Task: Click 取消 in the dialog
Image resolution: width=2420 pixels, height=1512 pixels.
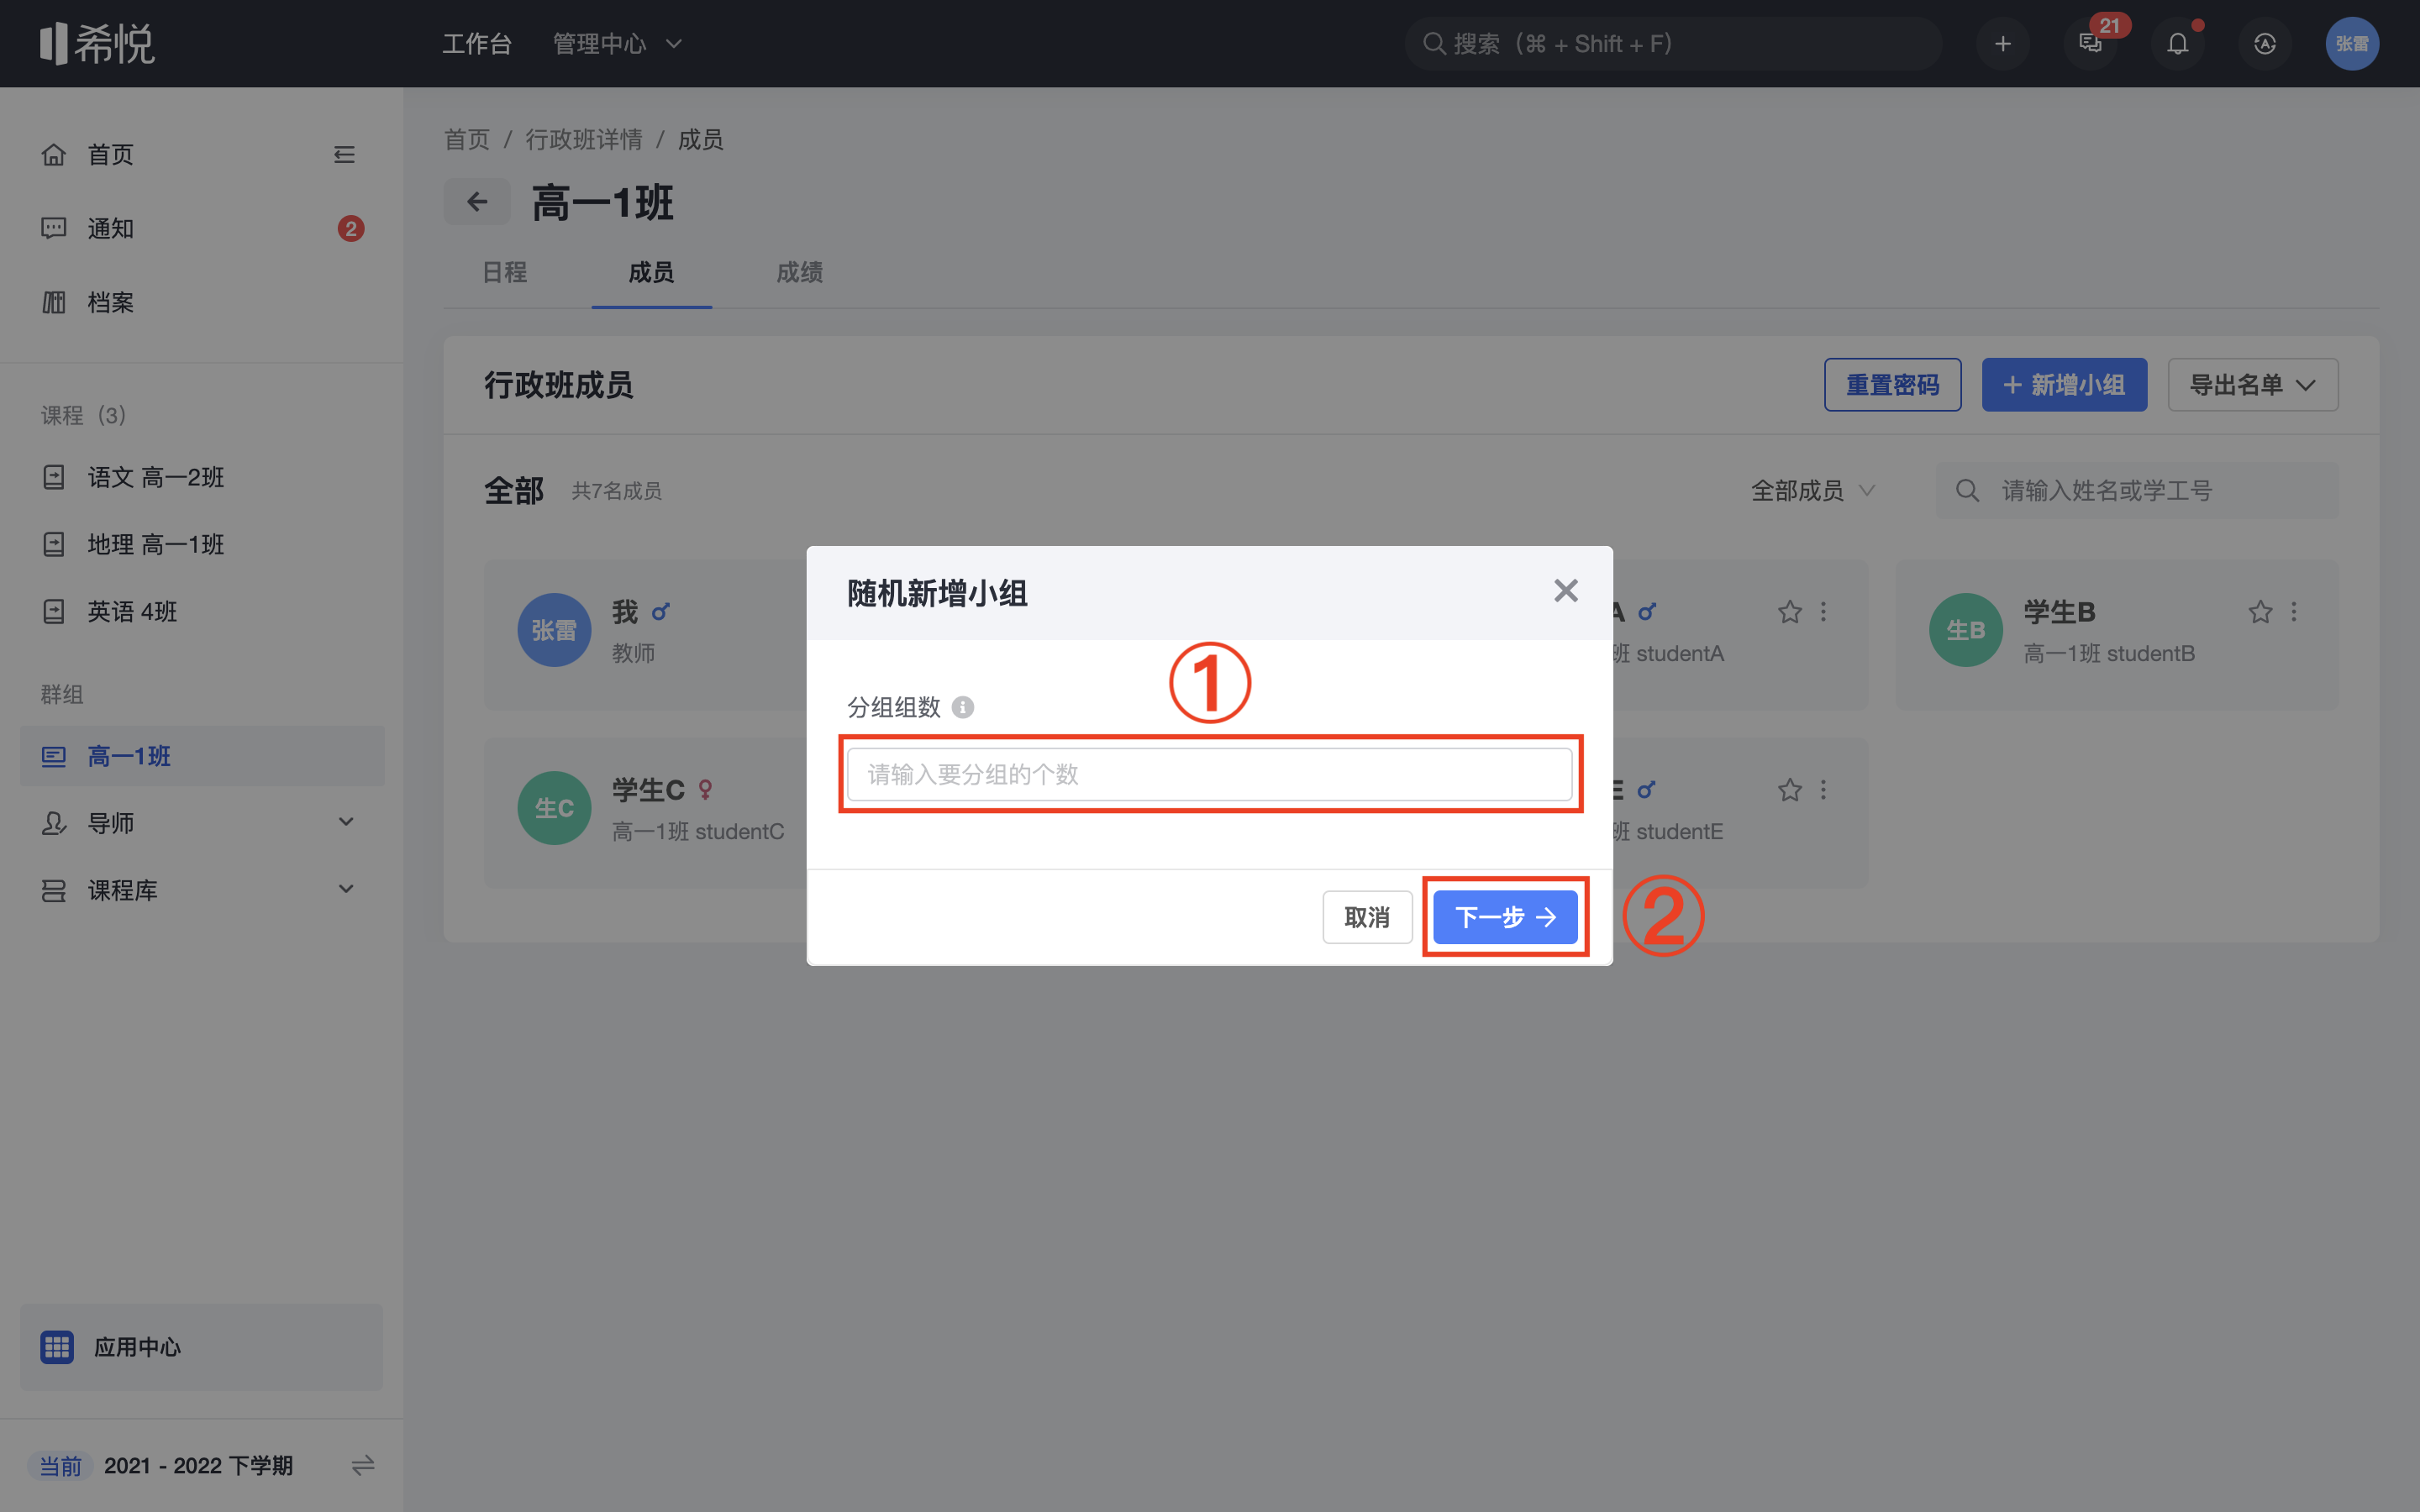Action: point(1367,917)
